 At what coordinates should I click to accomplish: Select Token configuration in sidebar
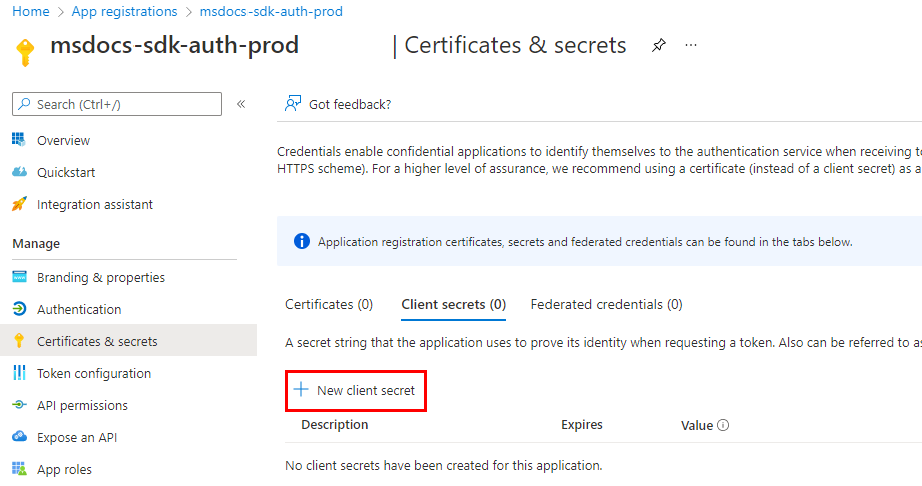[x=94, y=373]
